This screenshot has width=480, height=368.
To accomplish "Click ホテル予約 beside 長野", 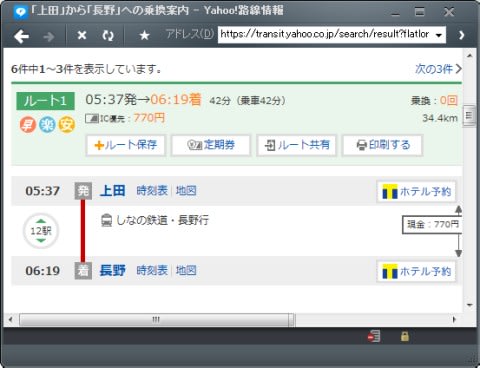I will click(416, 271).
